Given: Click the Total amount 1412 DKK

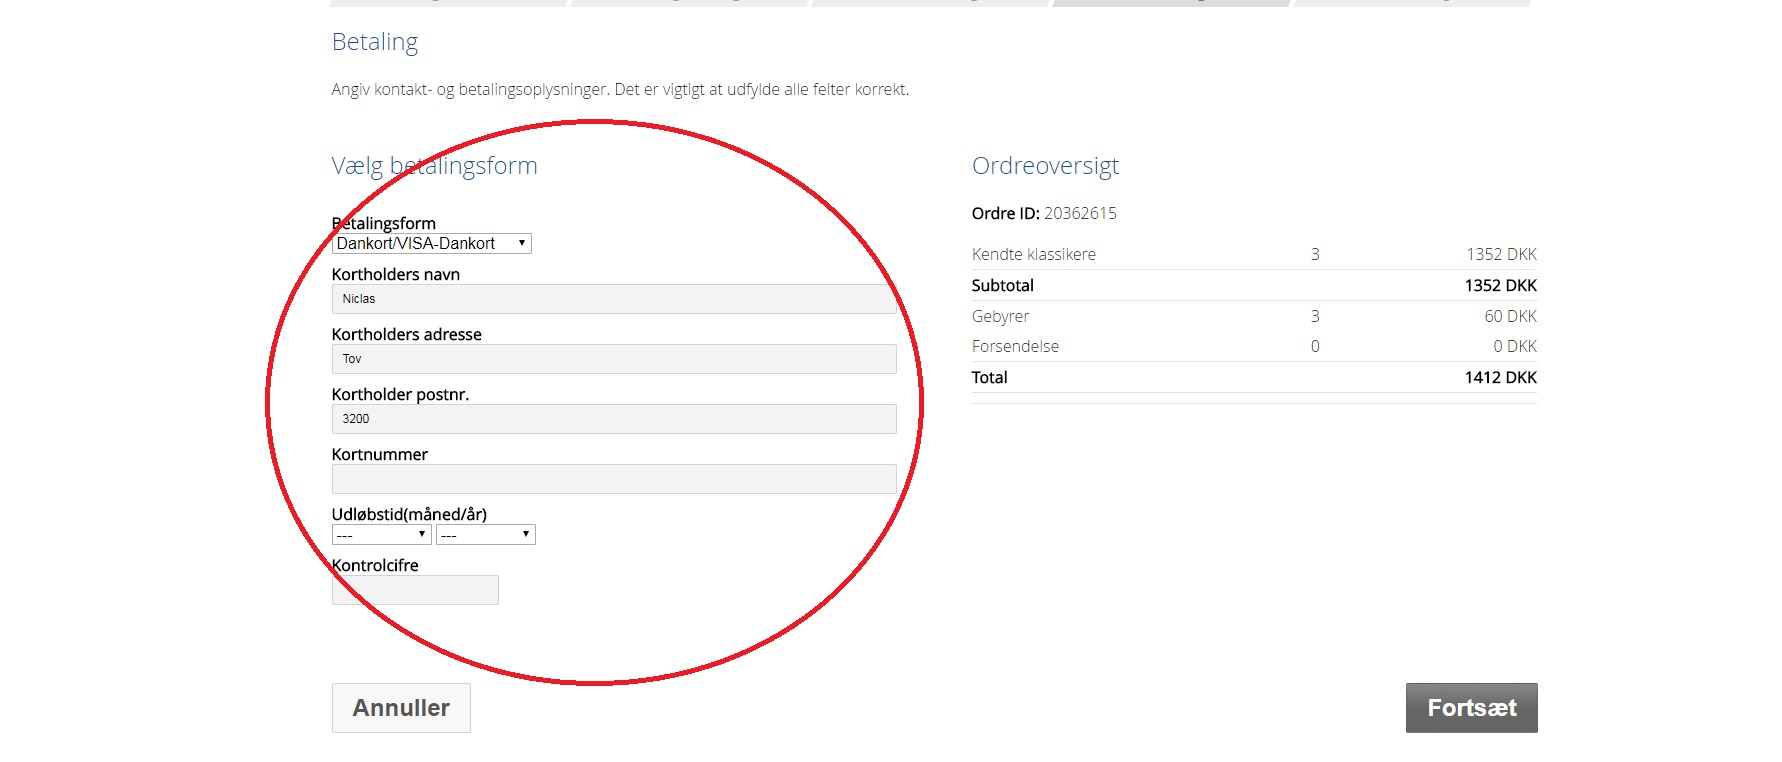Looking at the screenshot, I should (1500, 377).
